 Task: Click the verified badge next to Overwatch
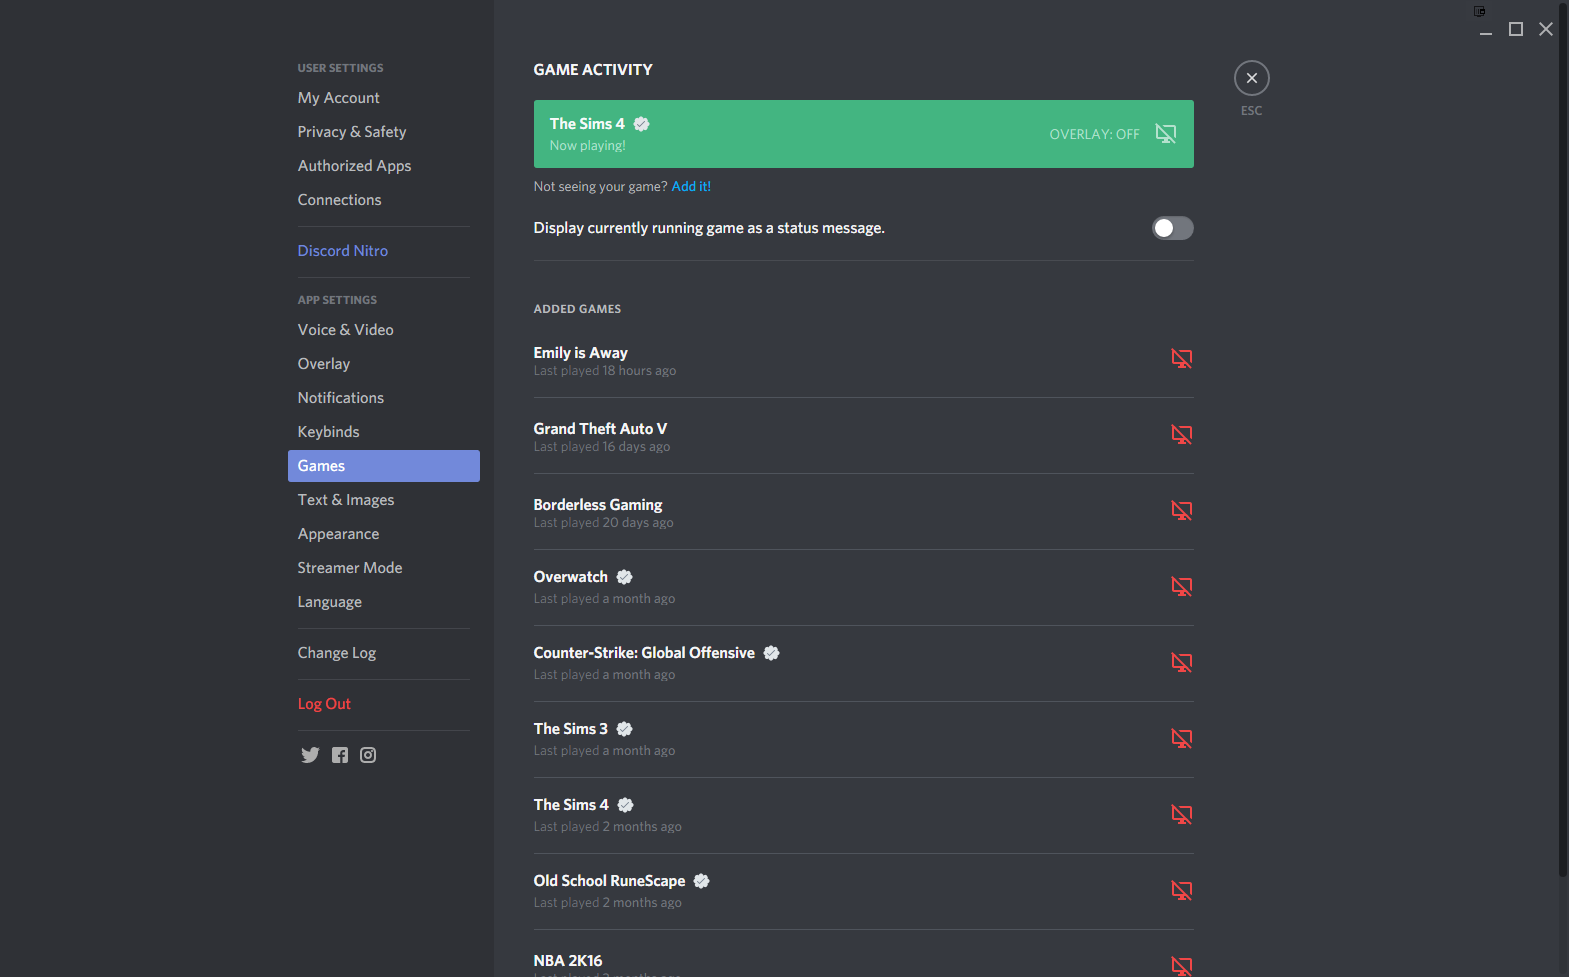point(624,577)
